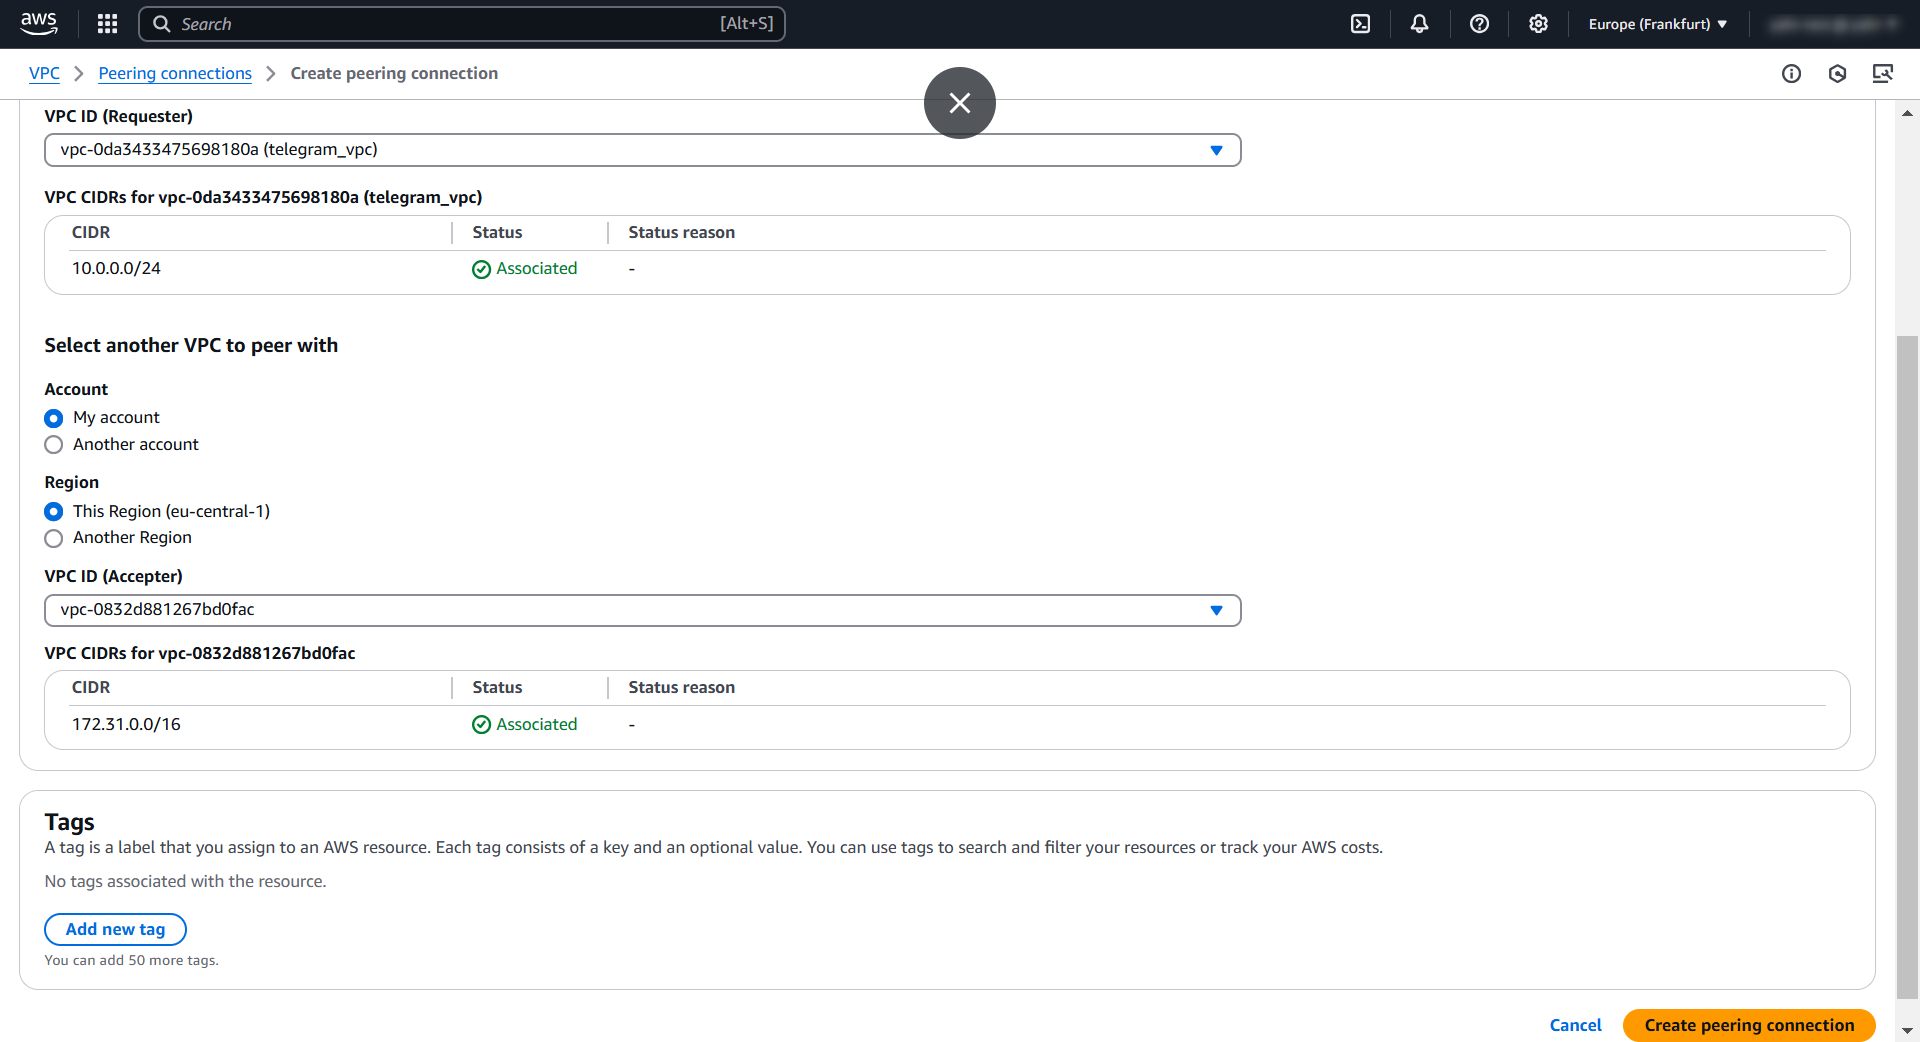Image resolution: width=1920 pixels, height=1042 pixels.
Task: Expand the VPC ID (Requester) dropdown
Action: coord(642,150)
